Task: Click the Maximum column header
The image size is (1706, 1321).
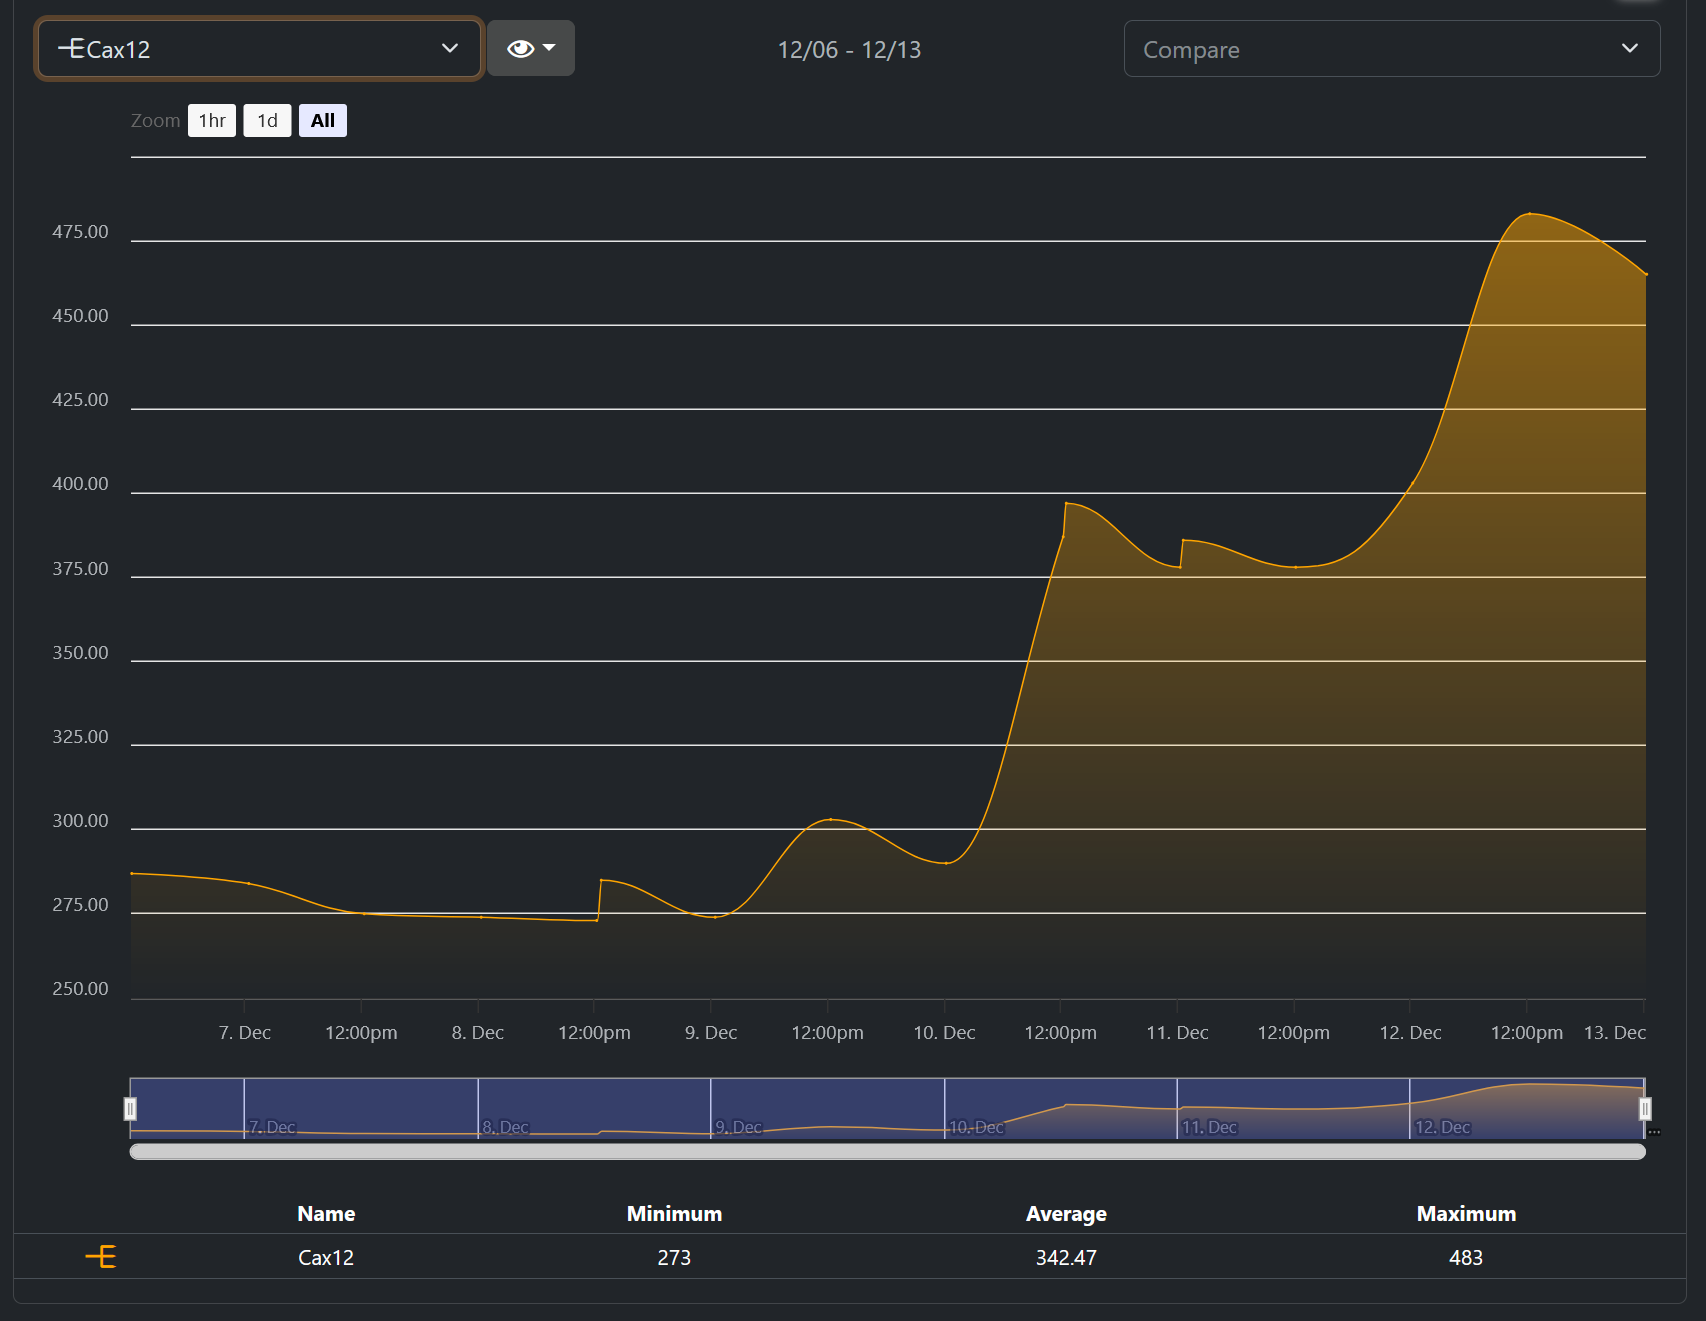Action: point(1466,1214)
